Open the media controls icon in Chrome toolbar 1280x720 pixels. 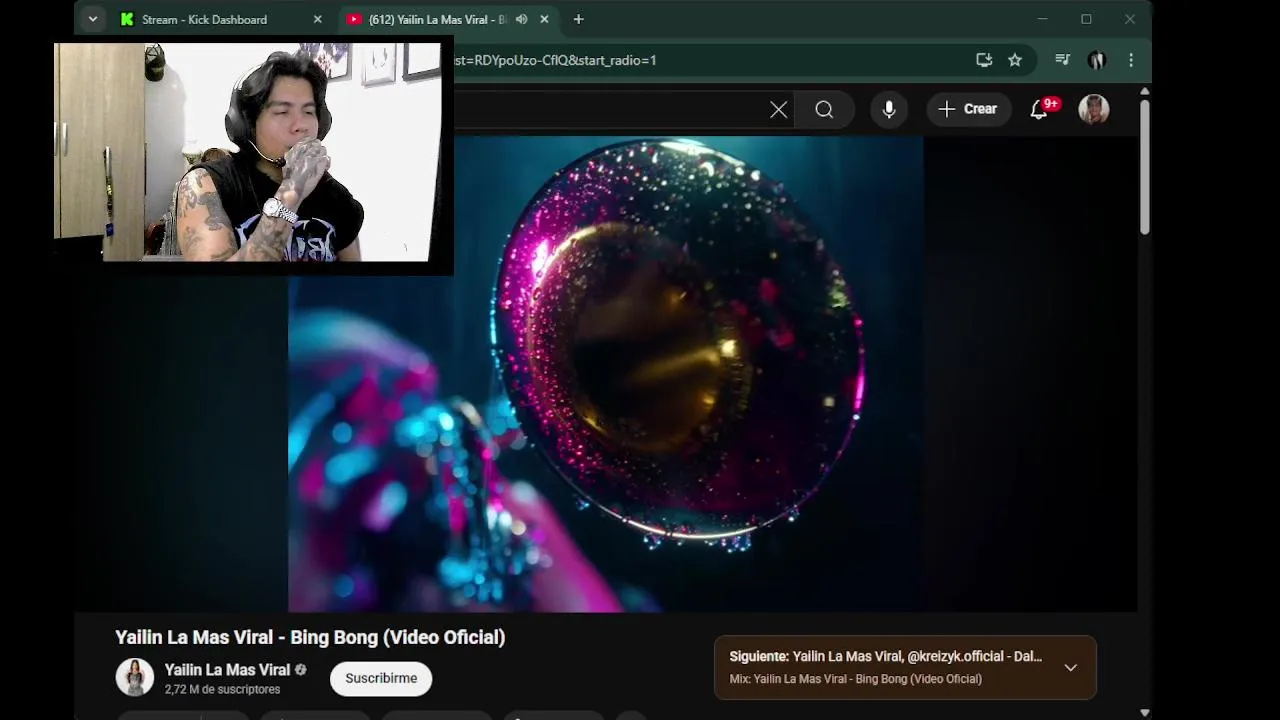(x=1062, y=60)
